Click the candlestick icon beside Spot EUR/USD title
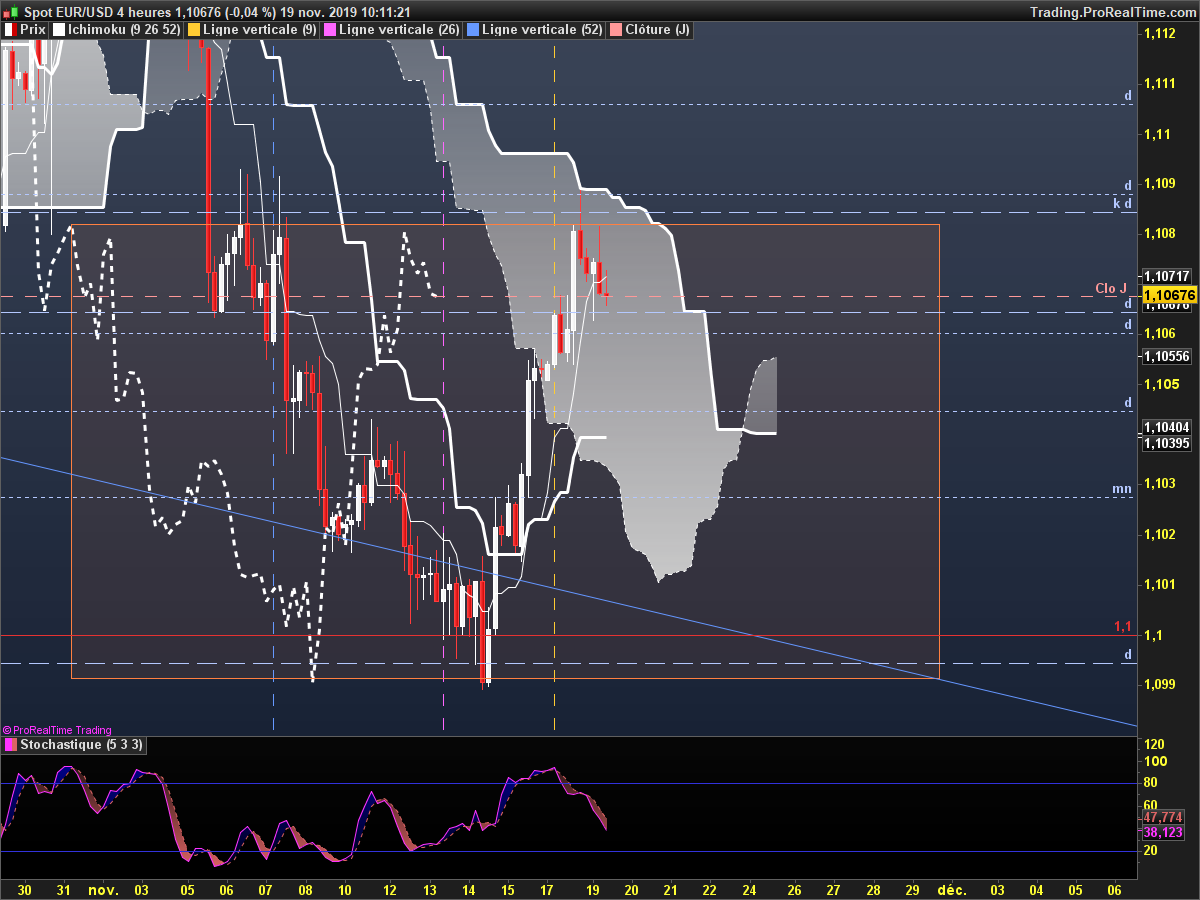Viewport: 1200px width, 900px height. [10, 11]
